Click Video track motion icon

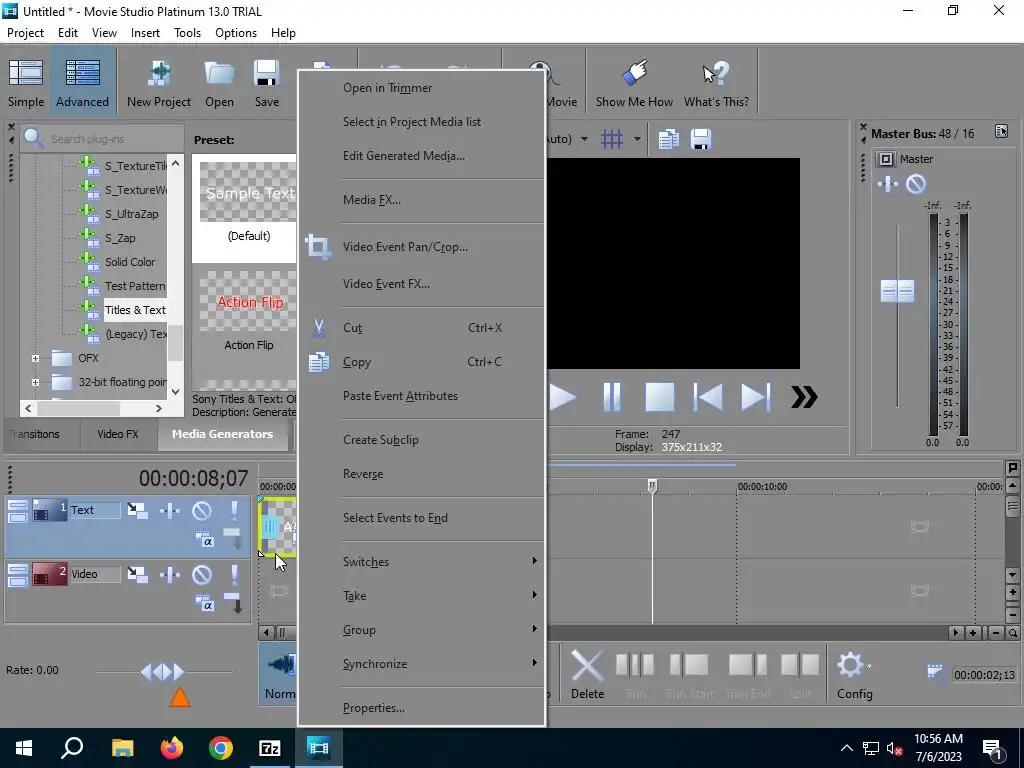(137, 574)
